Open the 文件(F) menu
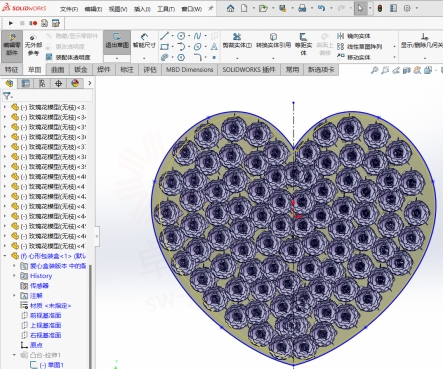Viewport: 444px width, 369px height. click(69, 9)
